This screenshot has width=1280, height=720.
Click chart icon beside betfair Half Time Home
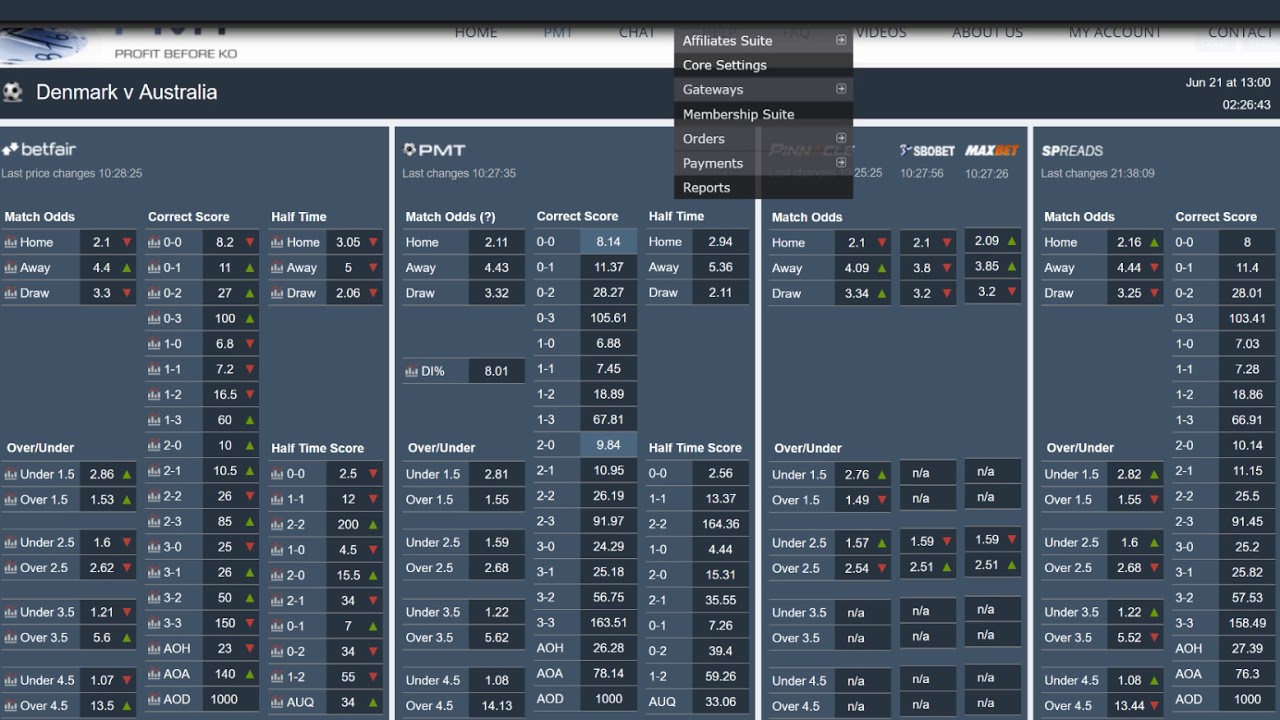(x=277, y=243)
